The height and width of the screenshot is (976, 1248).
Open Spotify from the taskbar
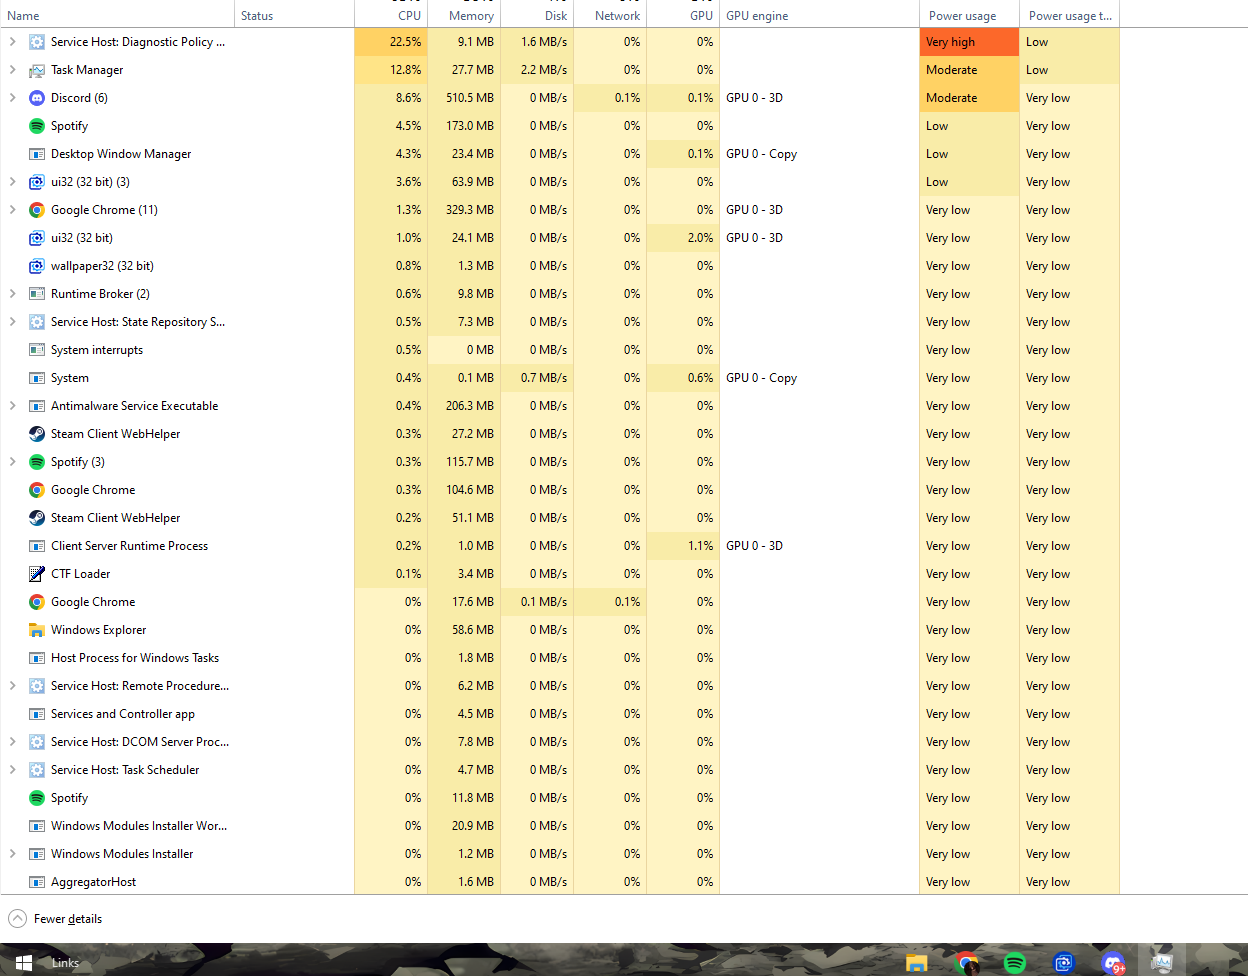[1014, 962]
